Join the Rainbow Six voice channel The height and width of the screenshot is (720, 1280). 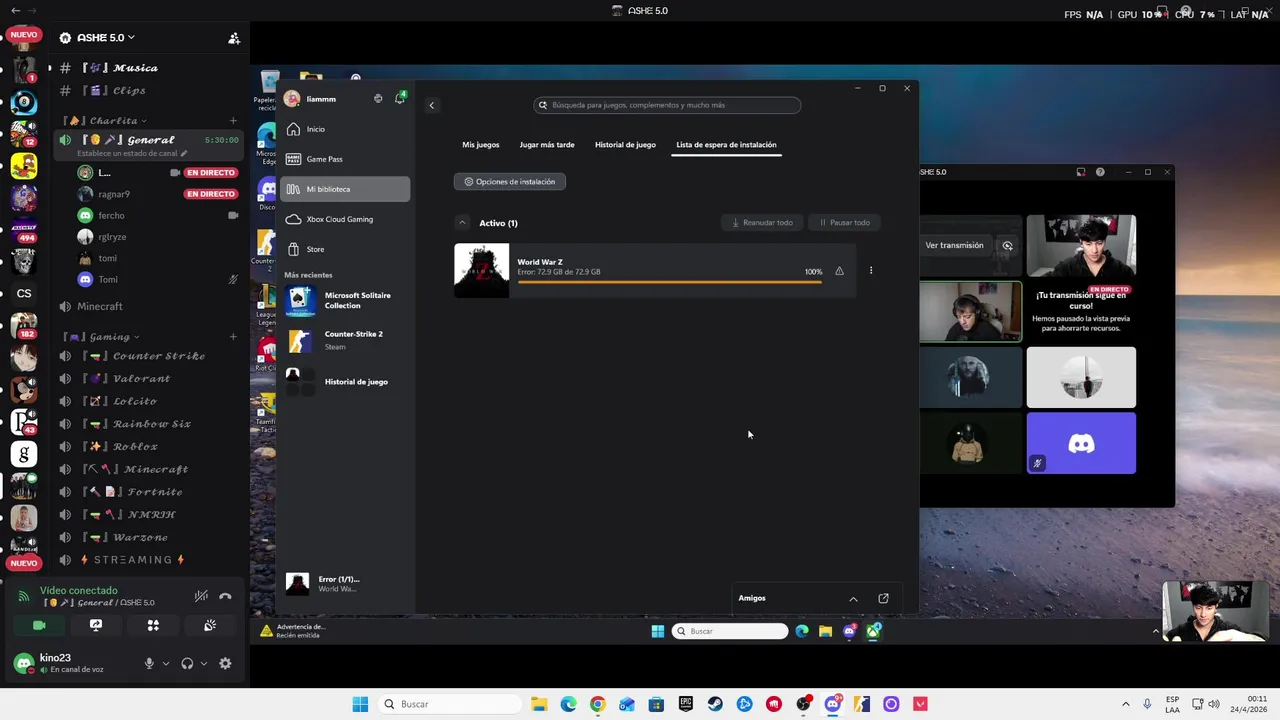(x=150, y=424)
